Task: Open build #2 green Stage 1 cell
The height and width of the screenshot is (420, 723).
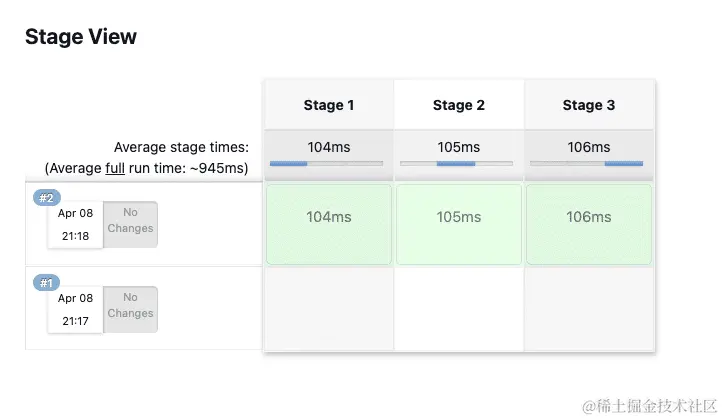Action: 329,224
